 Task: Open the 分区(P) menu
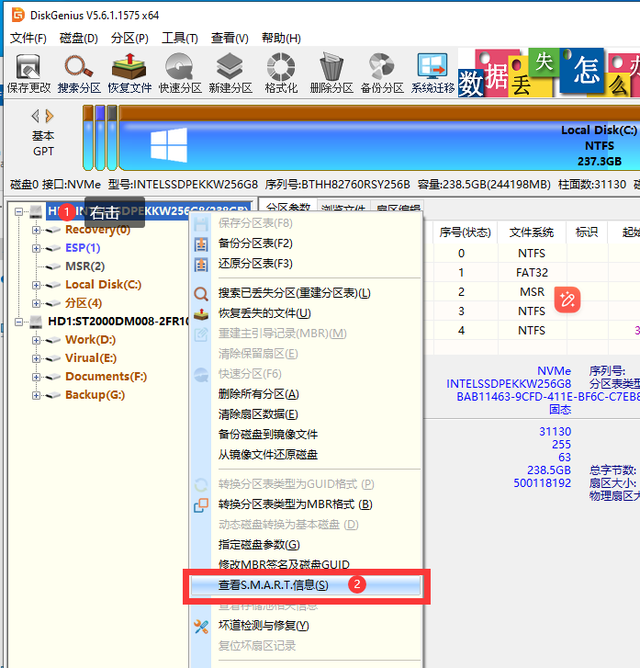(130, 38)
